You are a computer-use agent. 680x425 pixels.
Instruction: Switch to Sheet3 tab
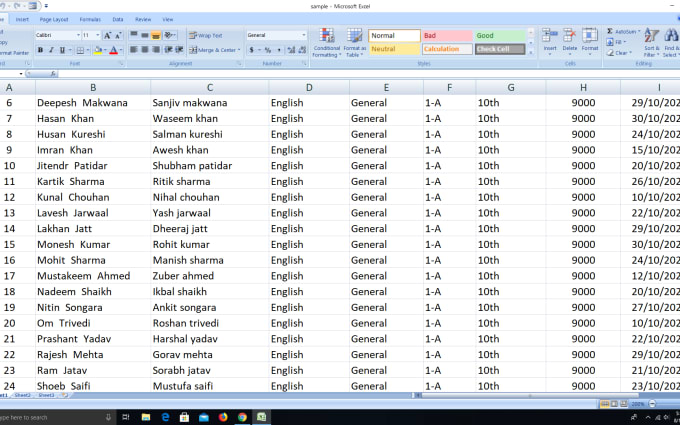[46, 396]
